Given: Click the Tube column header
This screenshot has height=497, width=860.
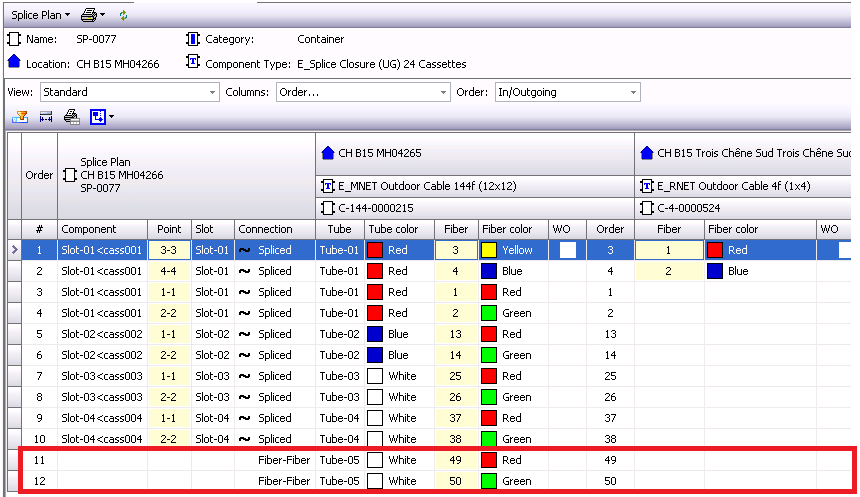Looking at the screenshot, I should tap(340, 229).
